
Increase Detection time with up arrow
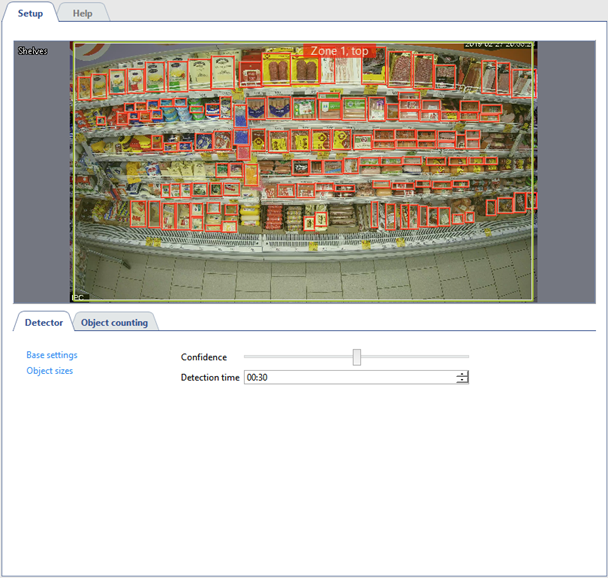pos(462,374)
